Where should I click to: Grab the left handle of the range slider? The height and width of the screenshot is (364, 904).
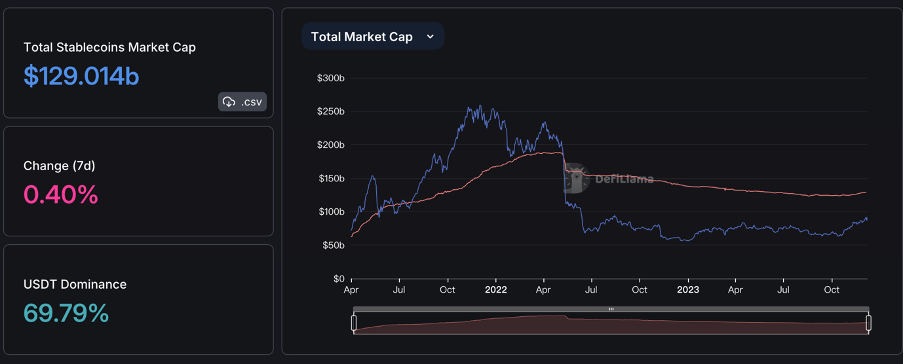click(x=354, y=322)
